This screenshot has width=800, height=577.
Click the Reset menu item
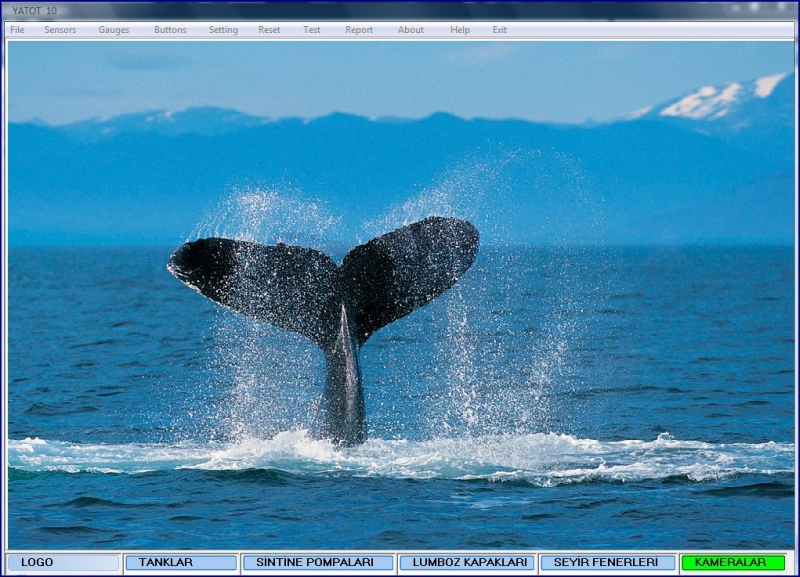pos(270,30)
